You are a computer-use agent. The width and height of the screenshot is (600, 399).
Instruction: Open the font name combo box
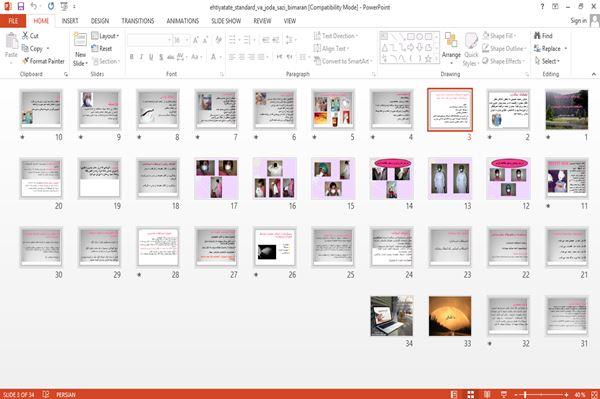[x=149, y=40]
